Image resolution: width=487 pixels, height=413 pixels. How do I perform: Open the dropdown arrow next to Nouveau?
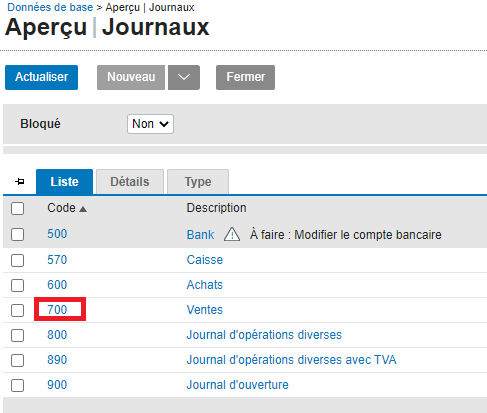coord(184,77)
